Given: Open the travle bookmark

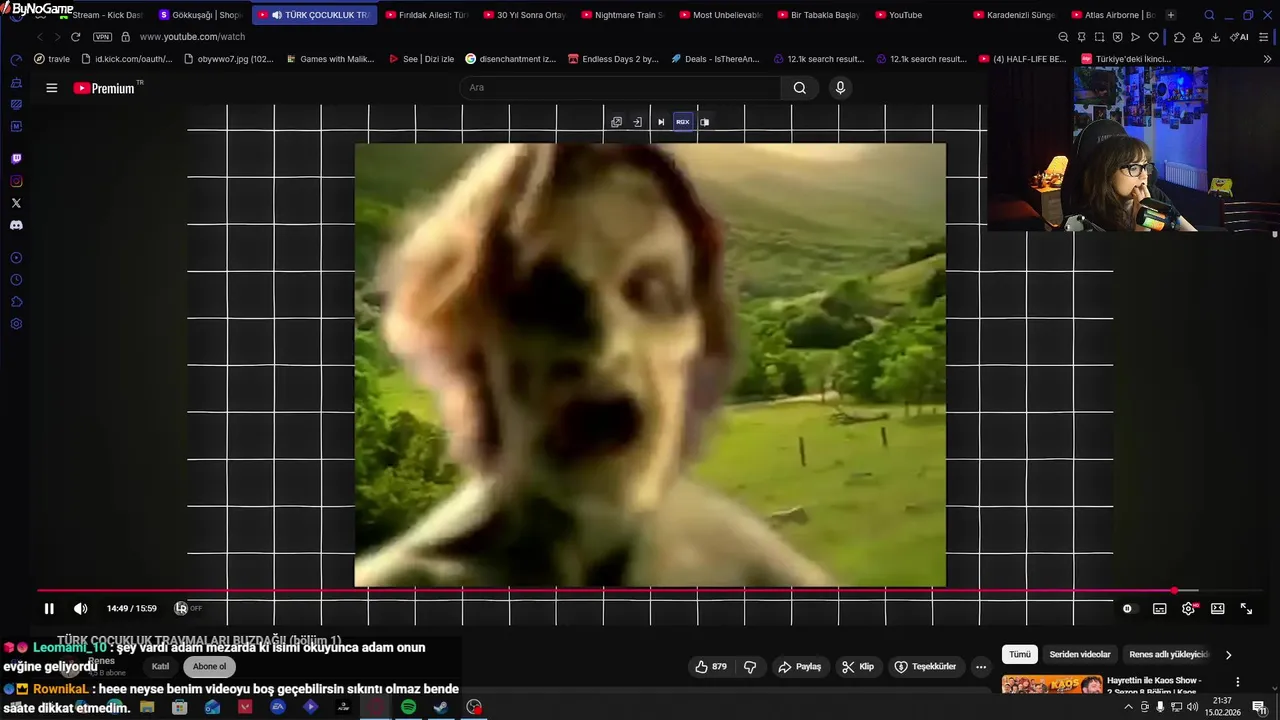Looking at the screenshot, I should click(x=52, y=59).
